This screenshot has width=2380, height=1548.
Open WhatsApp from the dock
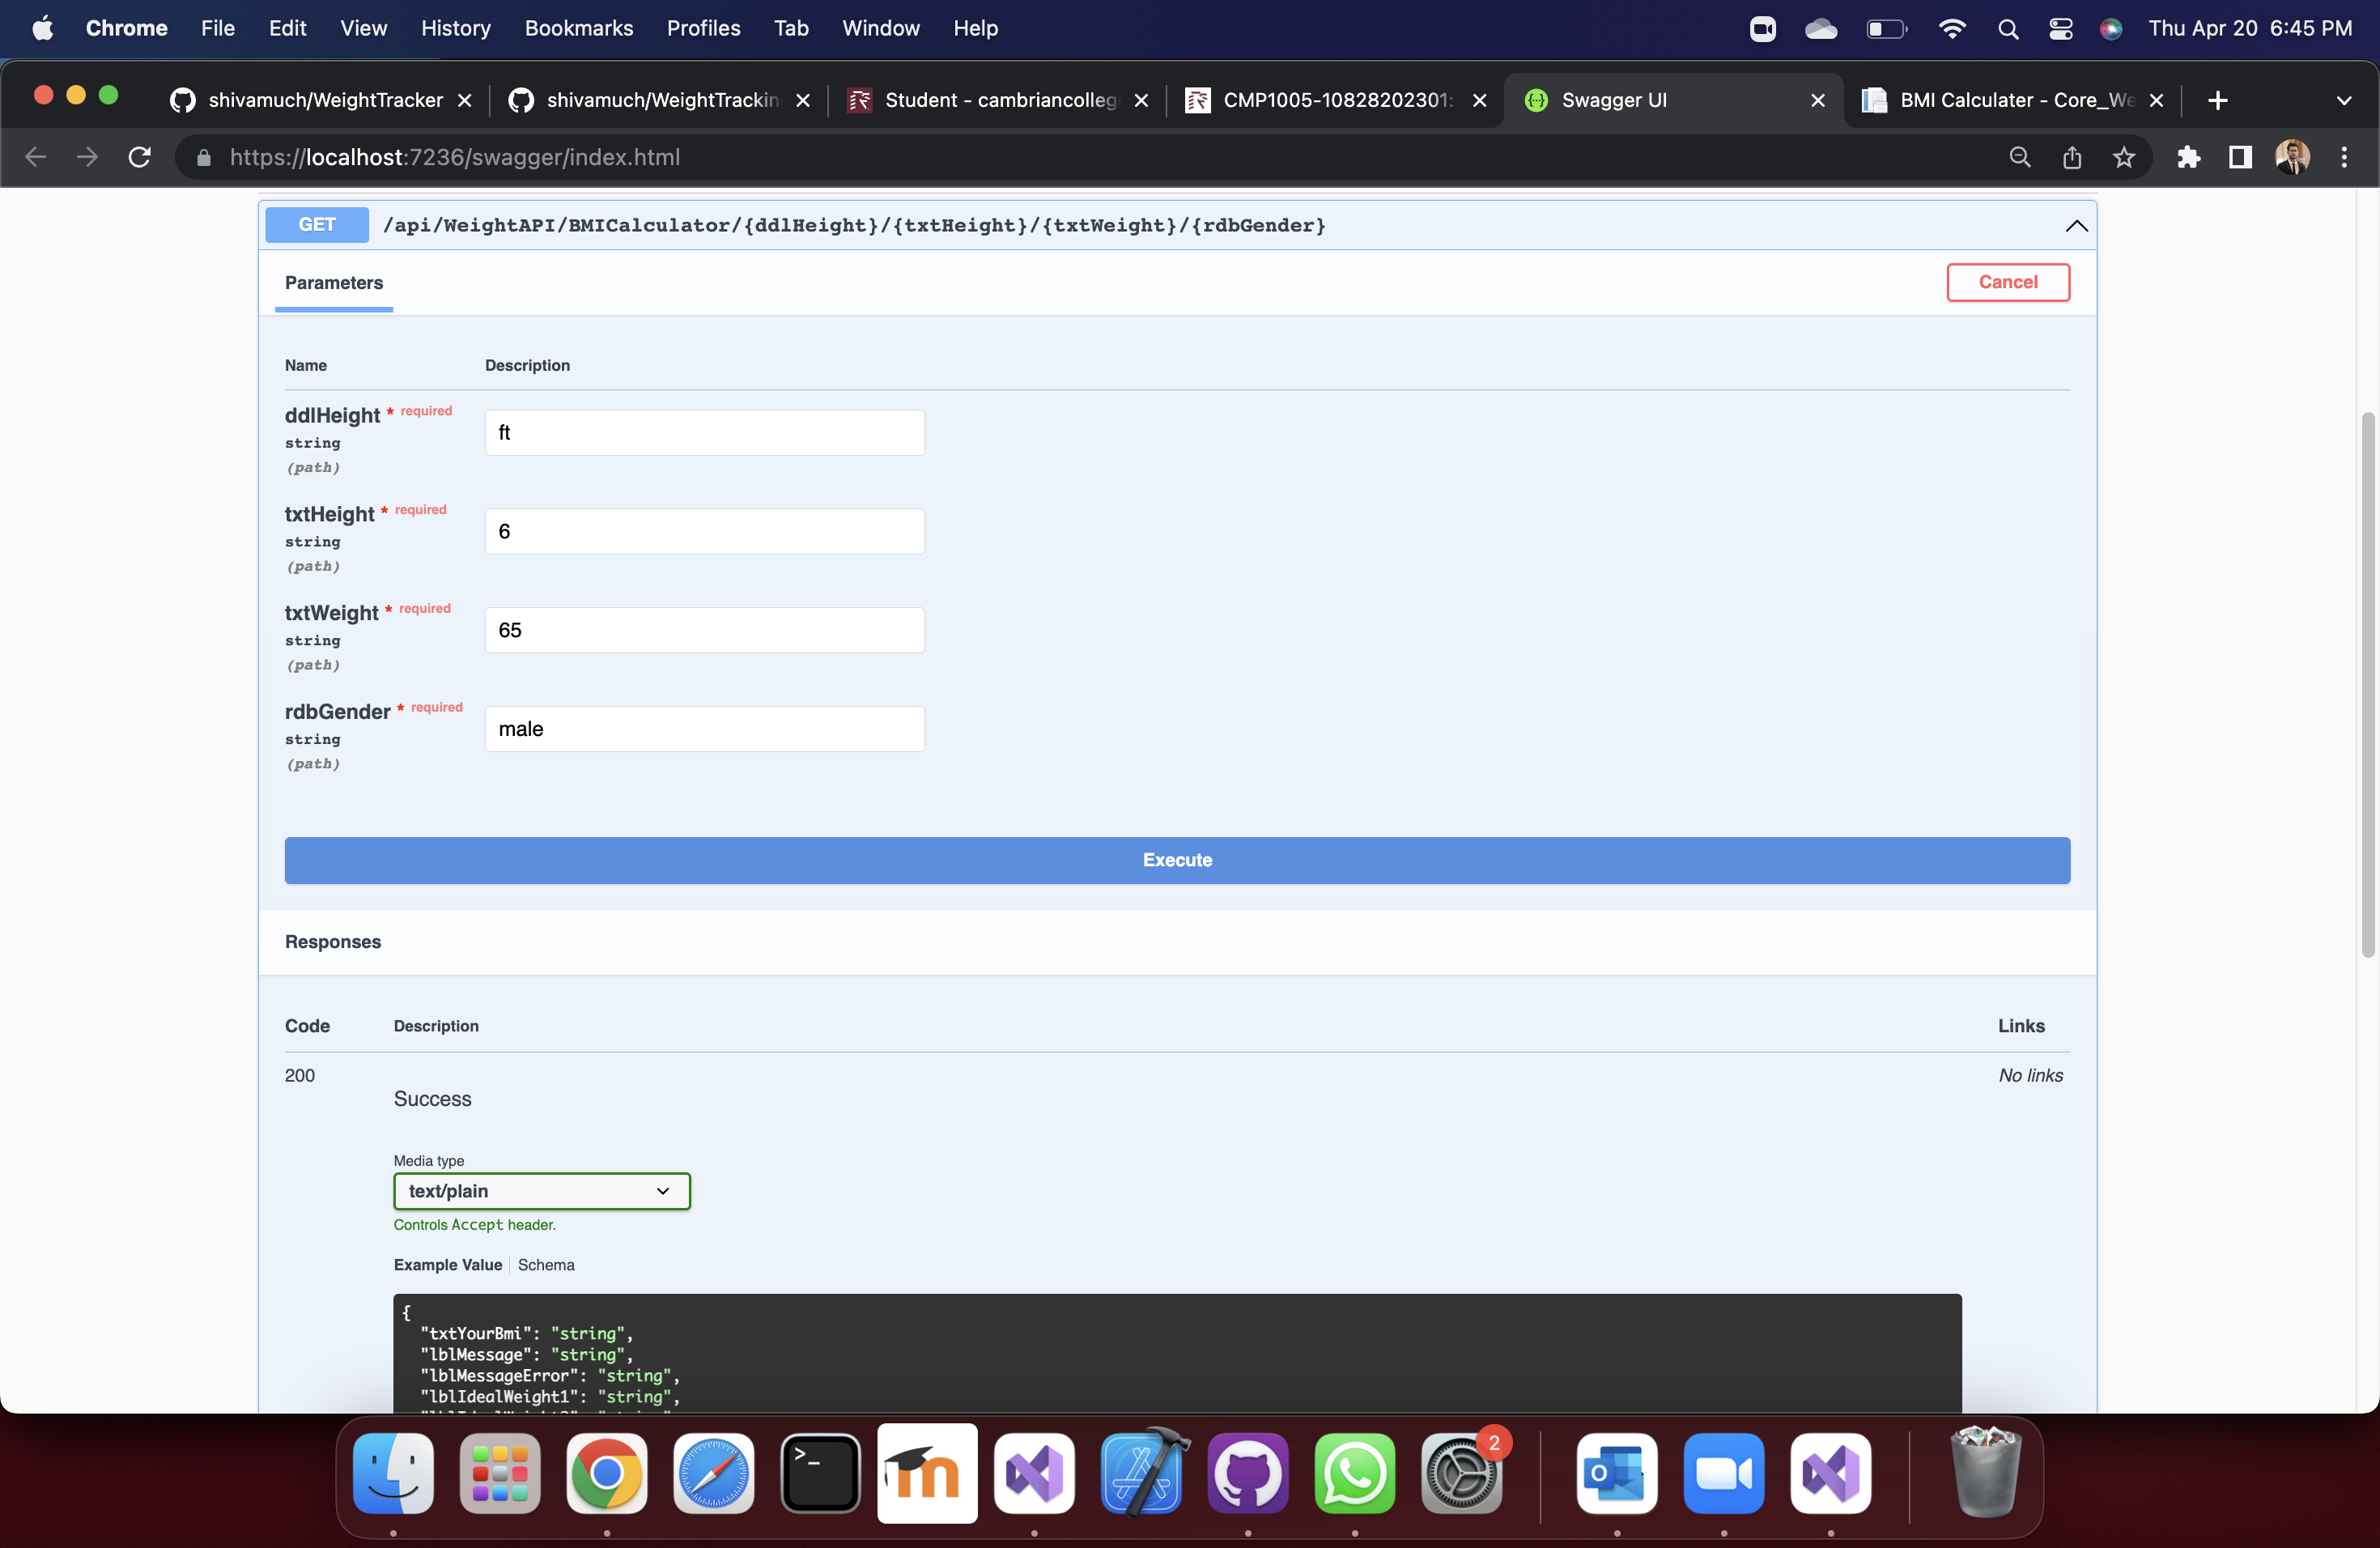pos(1354,1474)
